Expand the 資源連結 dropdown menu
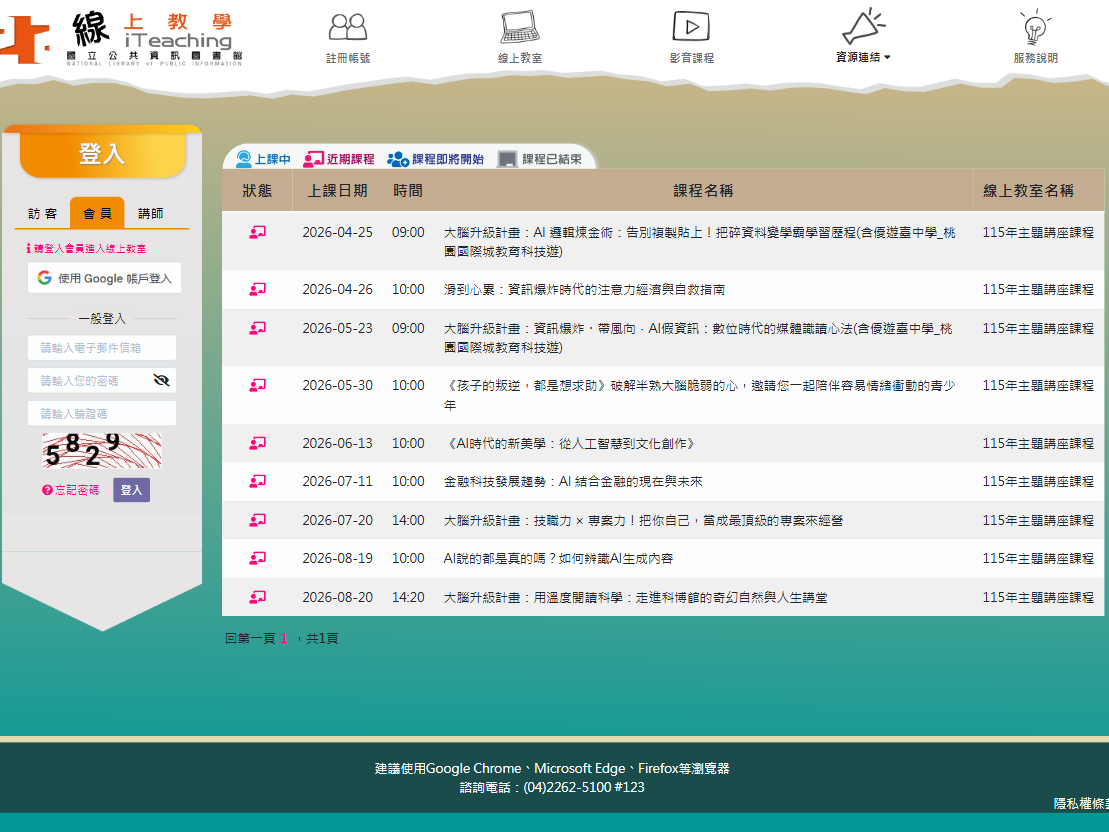The image size is (1109, 832). pyautogui.click(x=862, y=57)
